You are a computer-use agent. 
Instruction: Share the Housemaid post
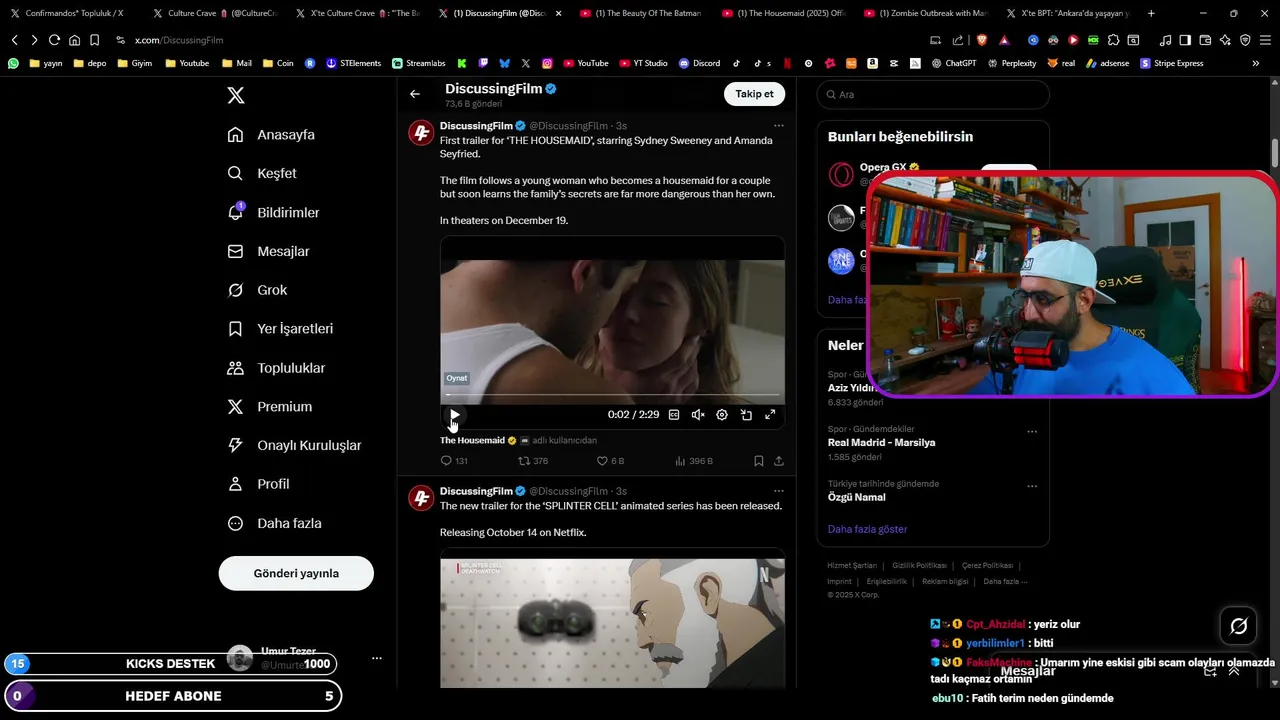pyautogui.click(x=778, y=461)
